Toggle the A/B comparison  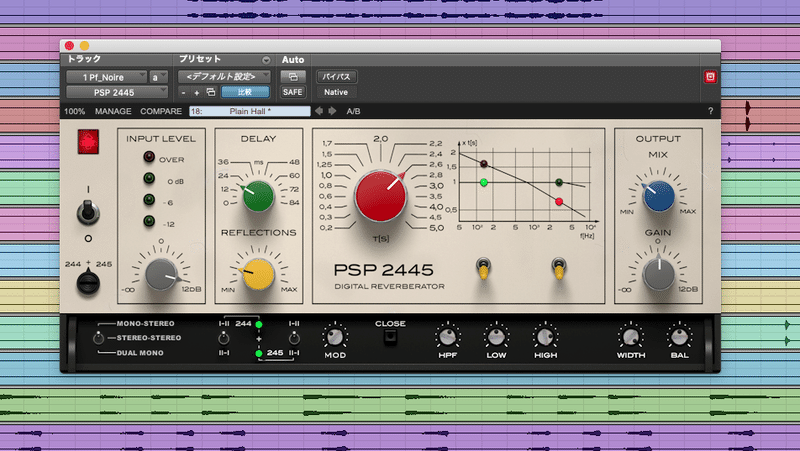[353, 111]
